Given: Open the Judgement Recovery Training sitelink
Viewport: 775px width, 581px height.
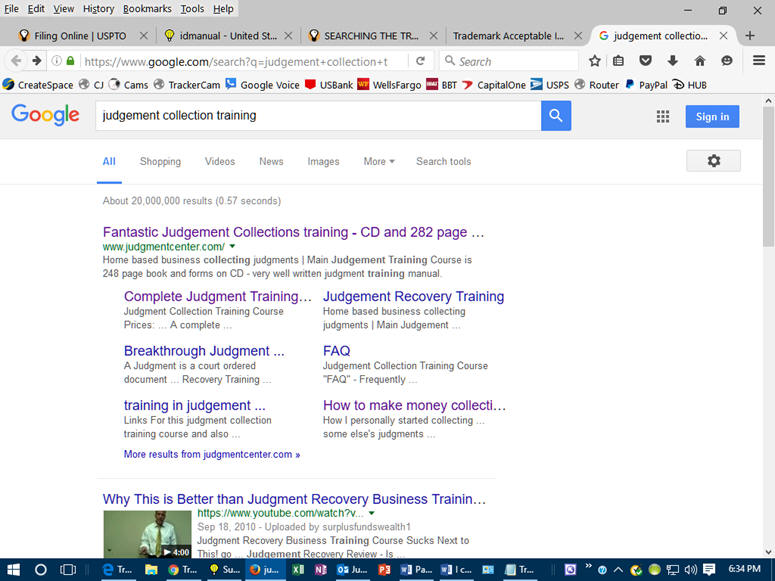Looking at the screenshot, I should pyautogui.click(x=413, y=296).
